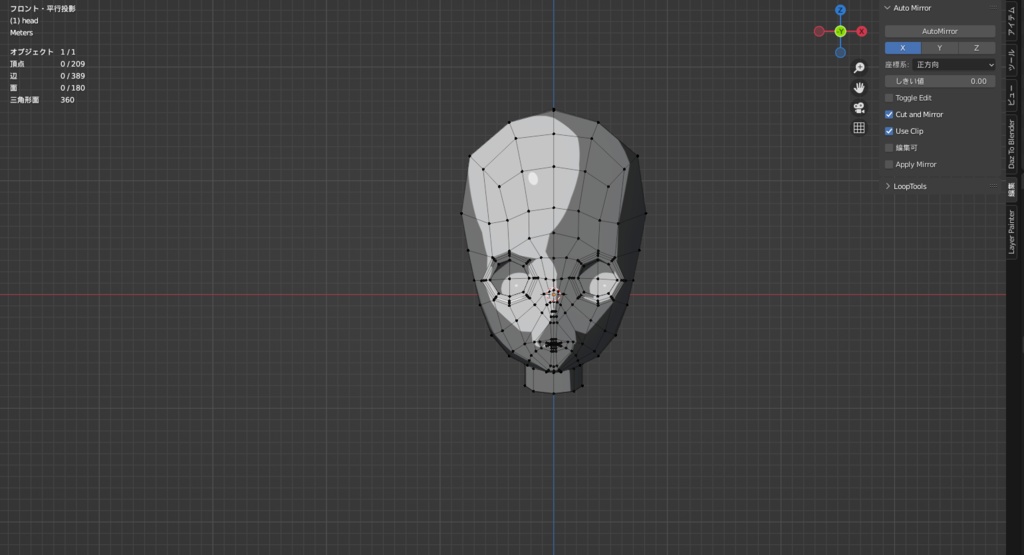
Task: Grab the LoopTools panel drag handle
Action: click(993, 186)
